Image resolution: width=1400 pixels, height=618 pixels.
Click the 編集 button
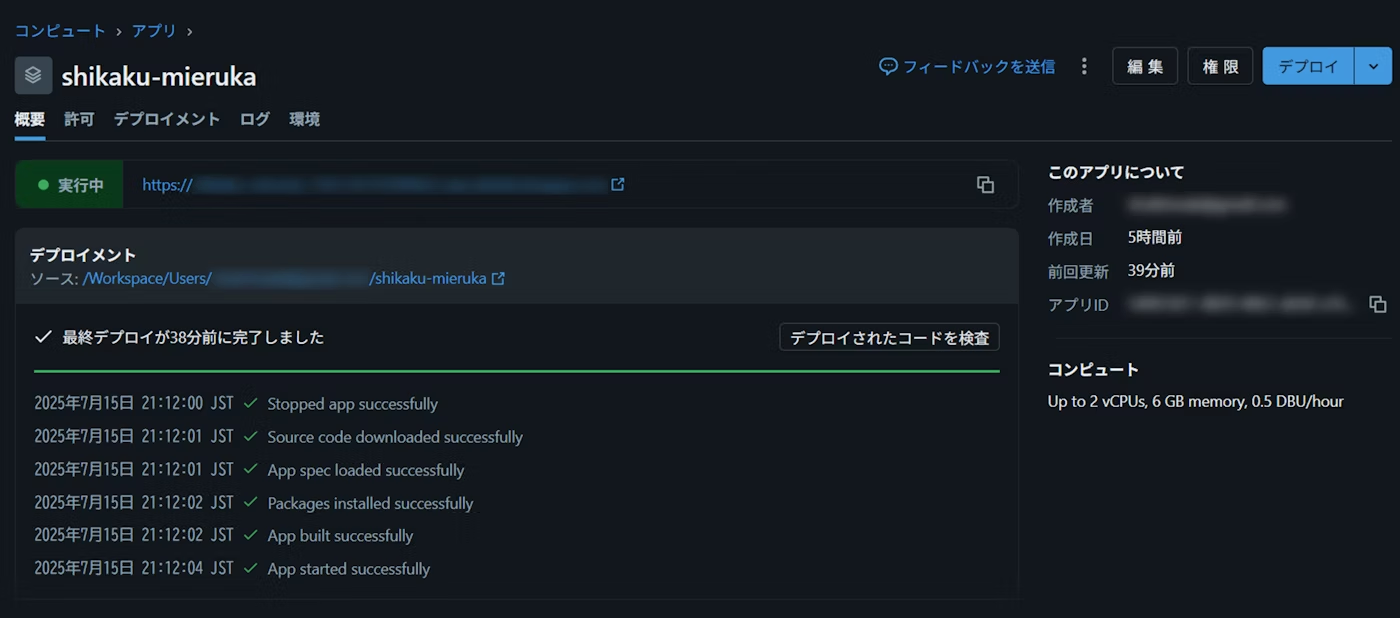coord(1145,66)
